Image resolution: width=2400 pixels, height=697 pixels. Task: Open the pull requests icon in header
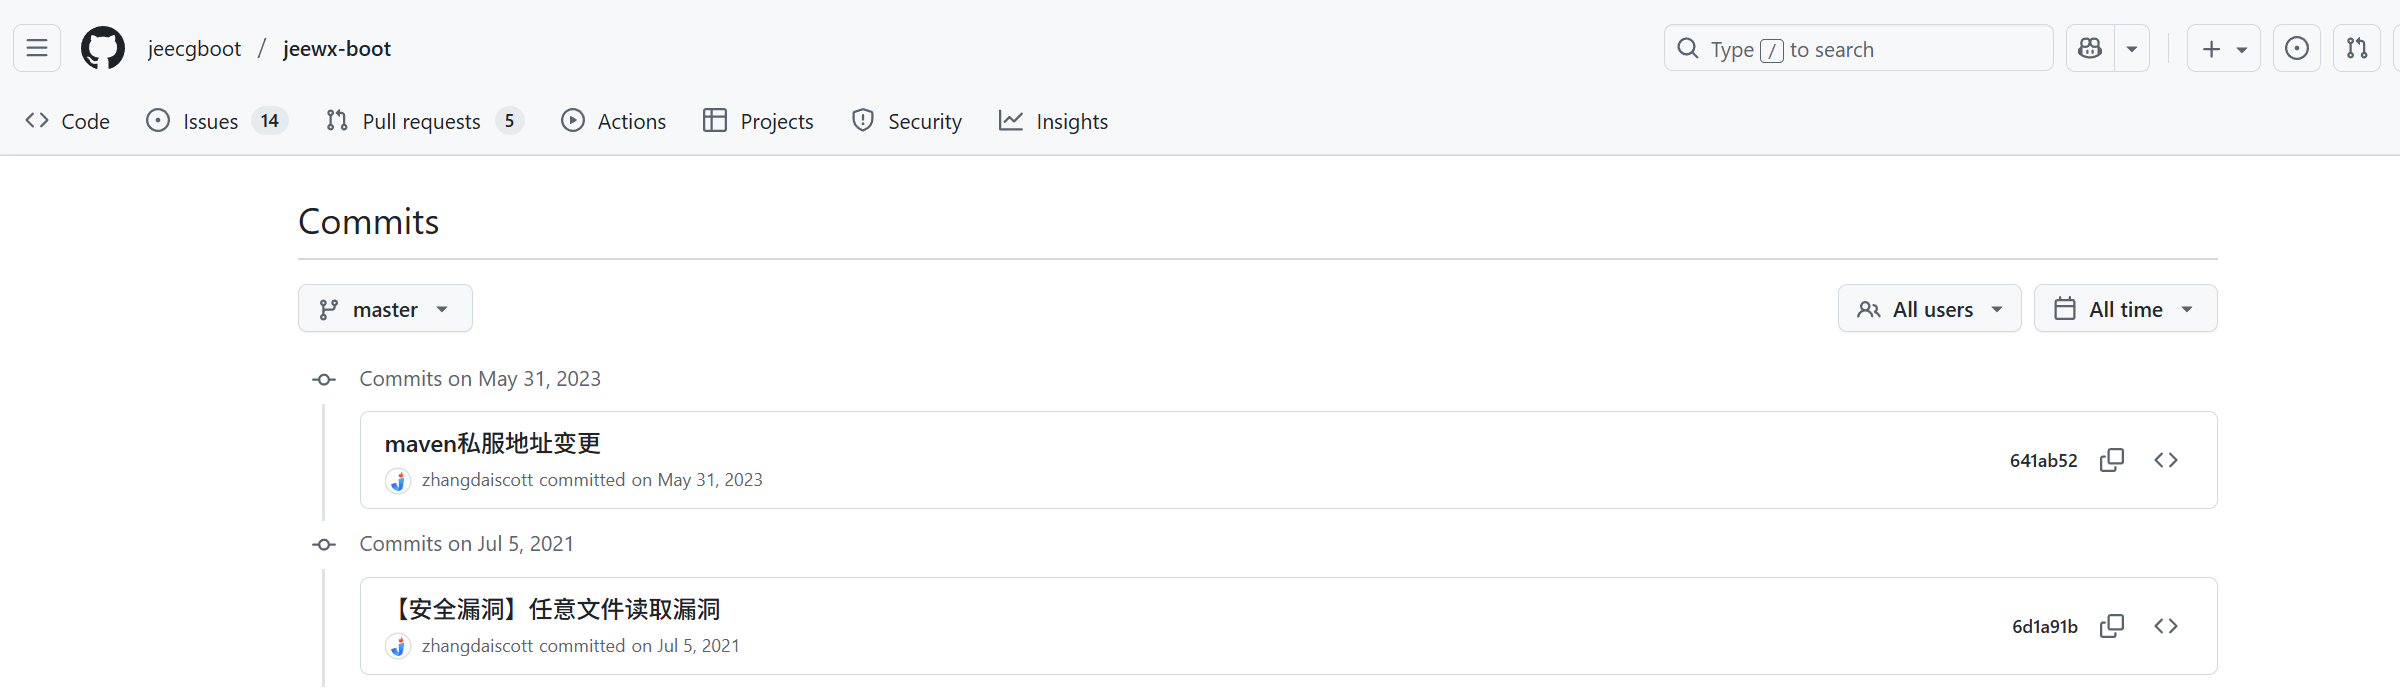2357,48
